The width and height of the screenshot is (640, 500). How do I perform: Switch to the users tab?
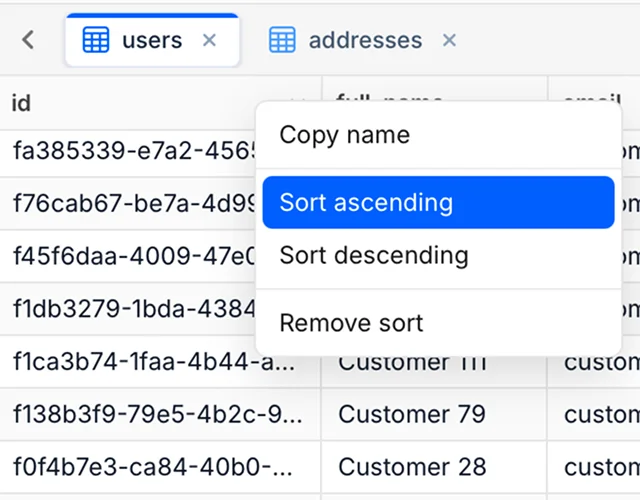pos(152,40)
